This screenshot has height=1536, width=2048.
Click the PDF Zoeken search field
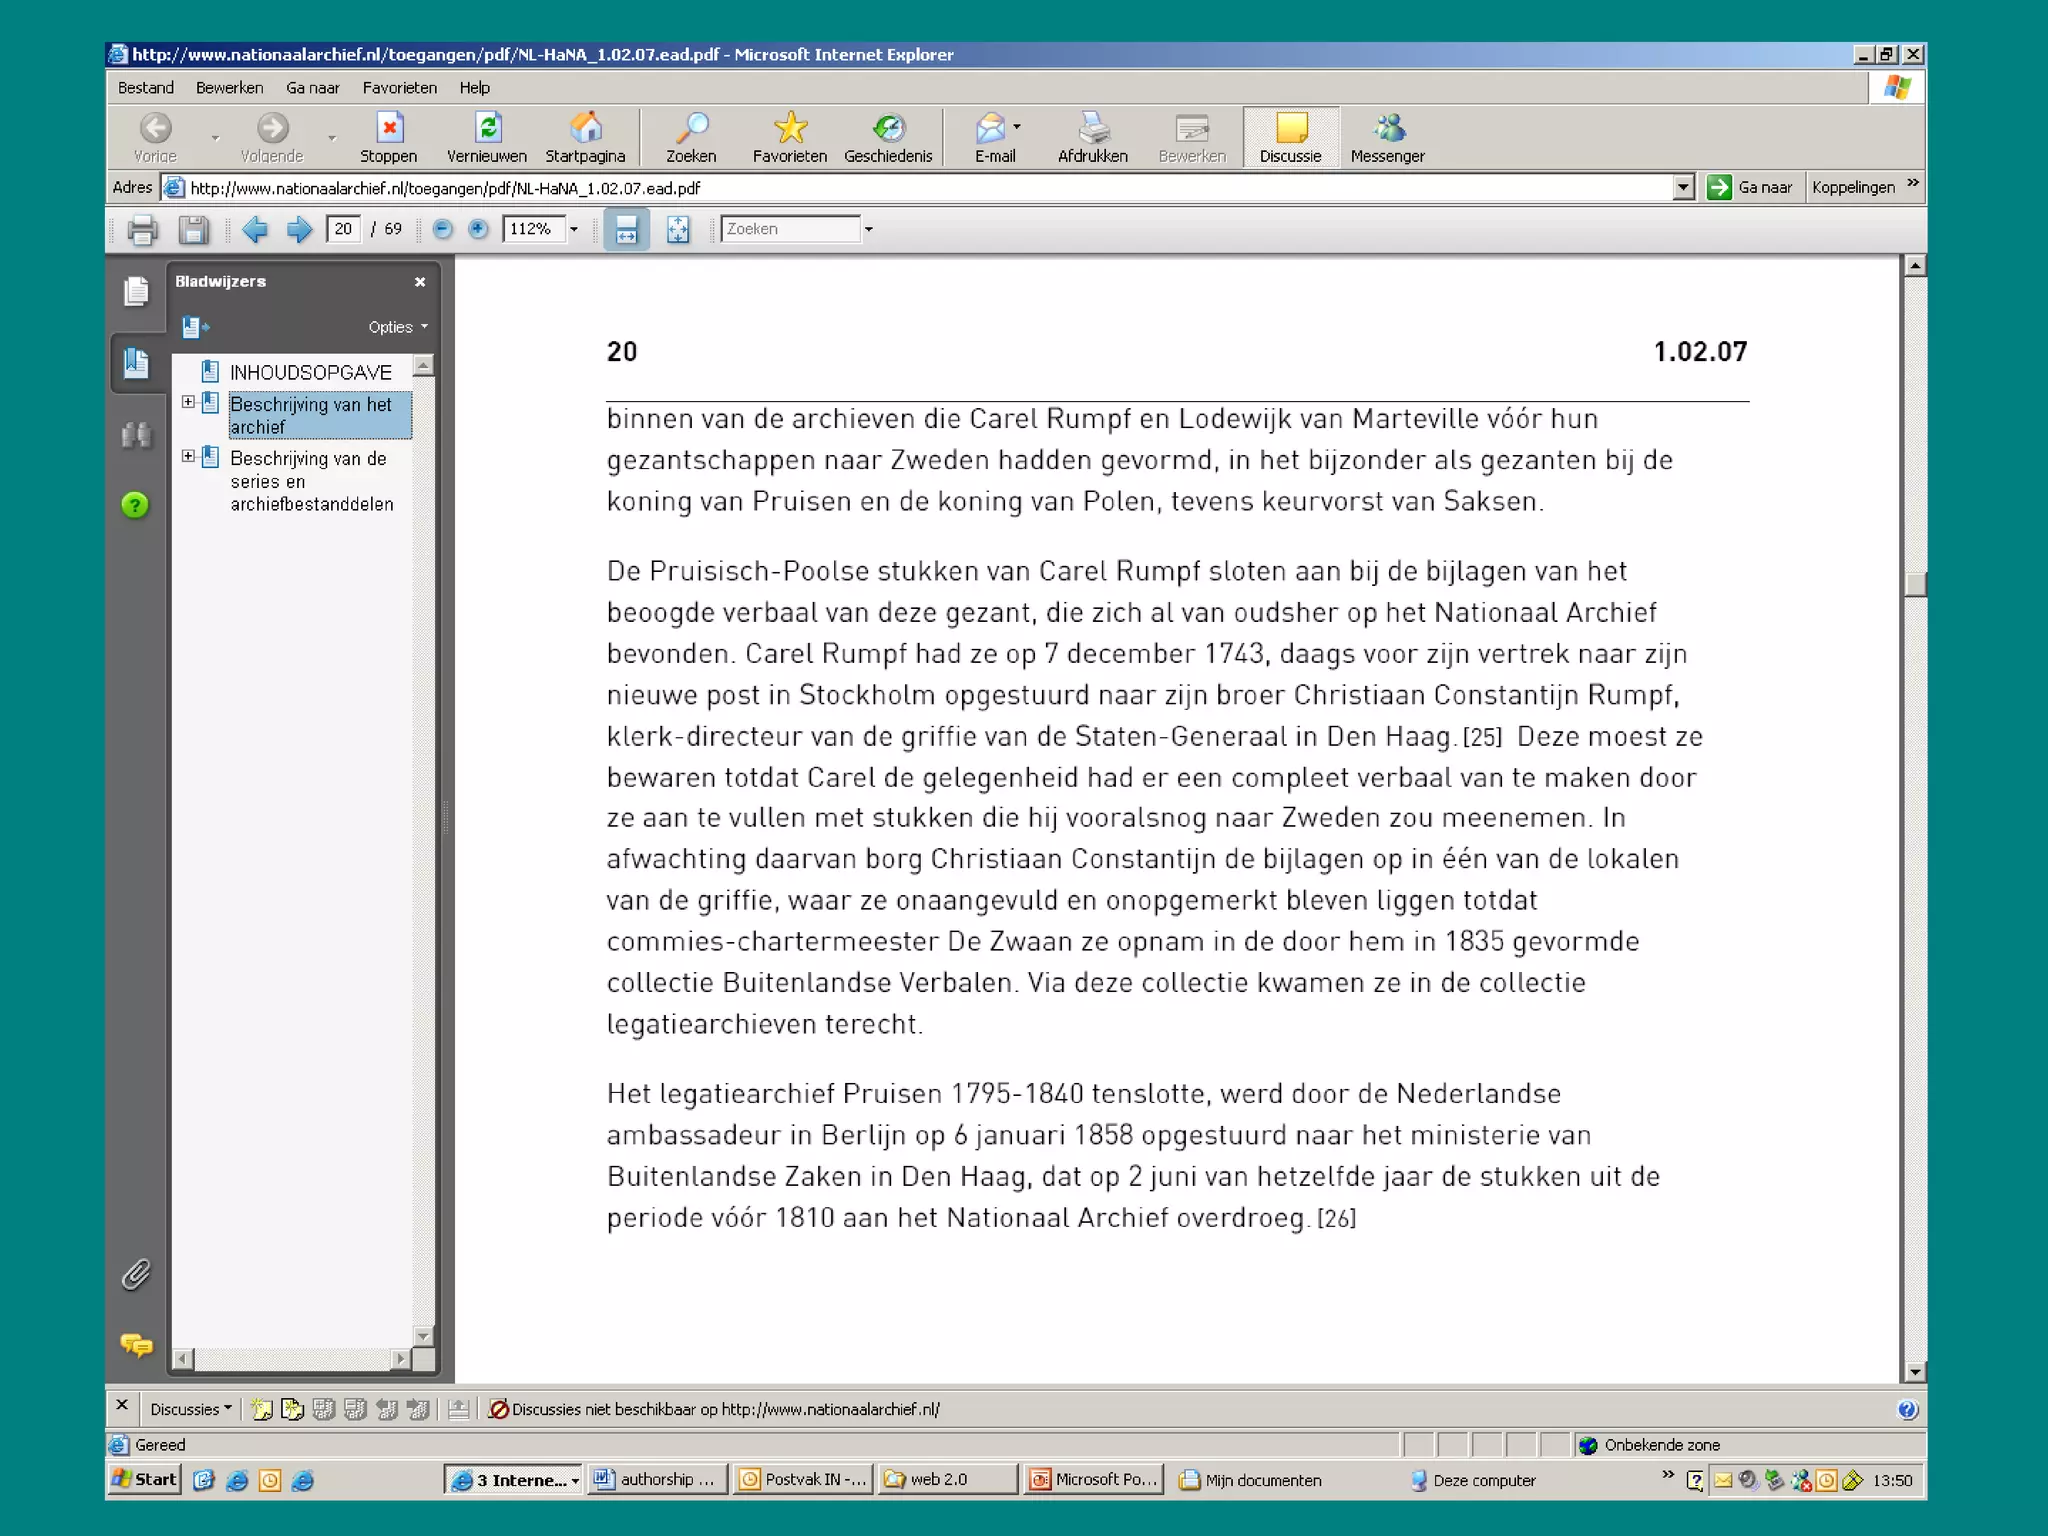coord(789,229)
